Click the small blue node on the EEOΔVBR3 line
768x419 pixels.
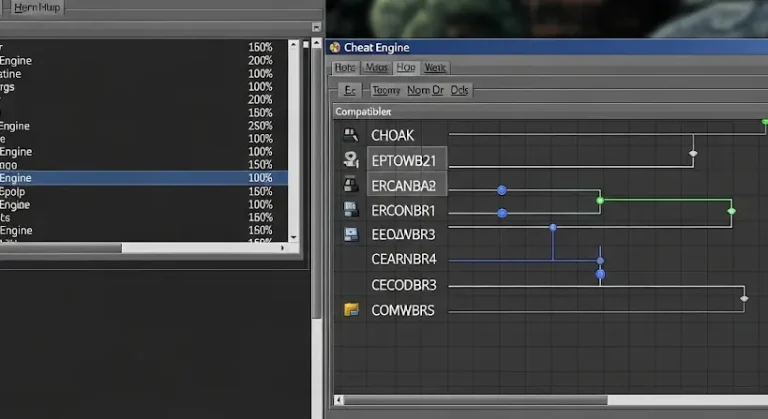coord(553,227)
